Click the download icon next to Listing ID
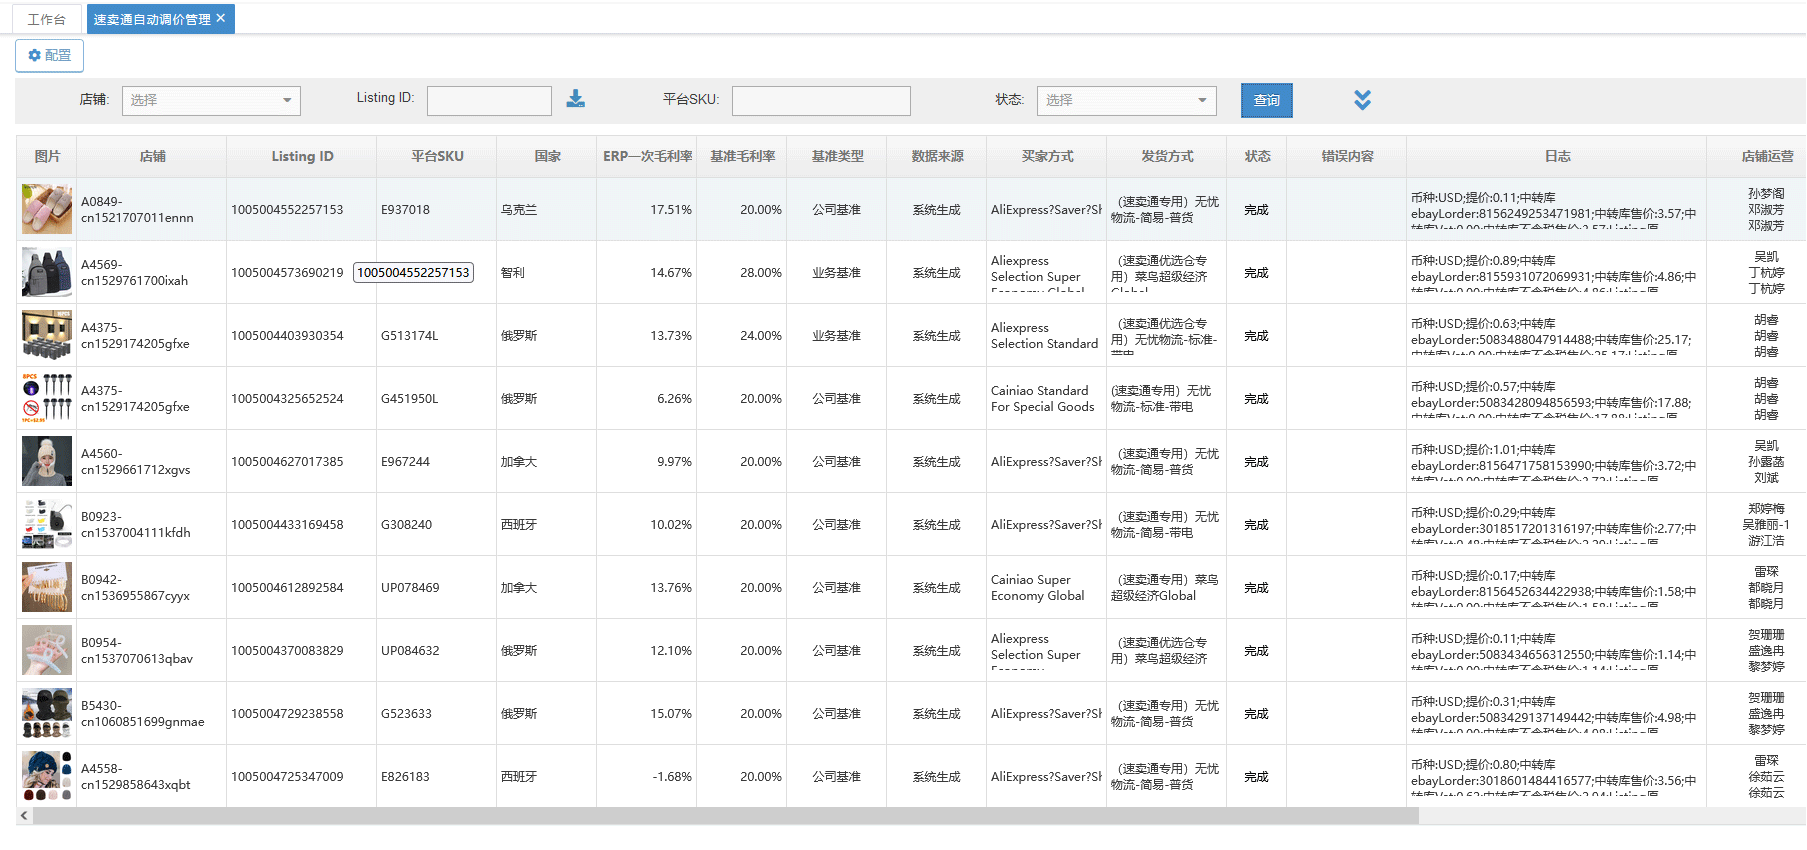 (x=576, y=99)
